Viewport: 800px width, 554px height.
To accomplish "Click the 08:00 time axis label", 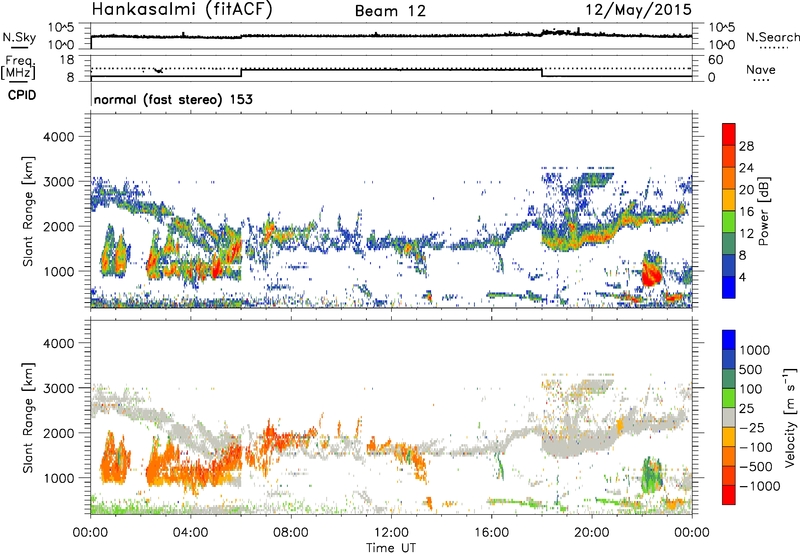I will tap(291, 533).
